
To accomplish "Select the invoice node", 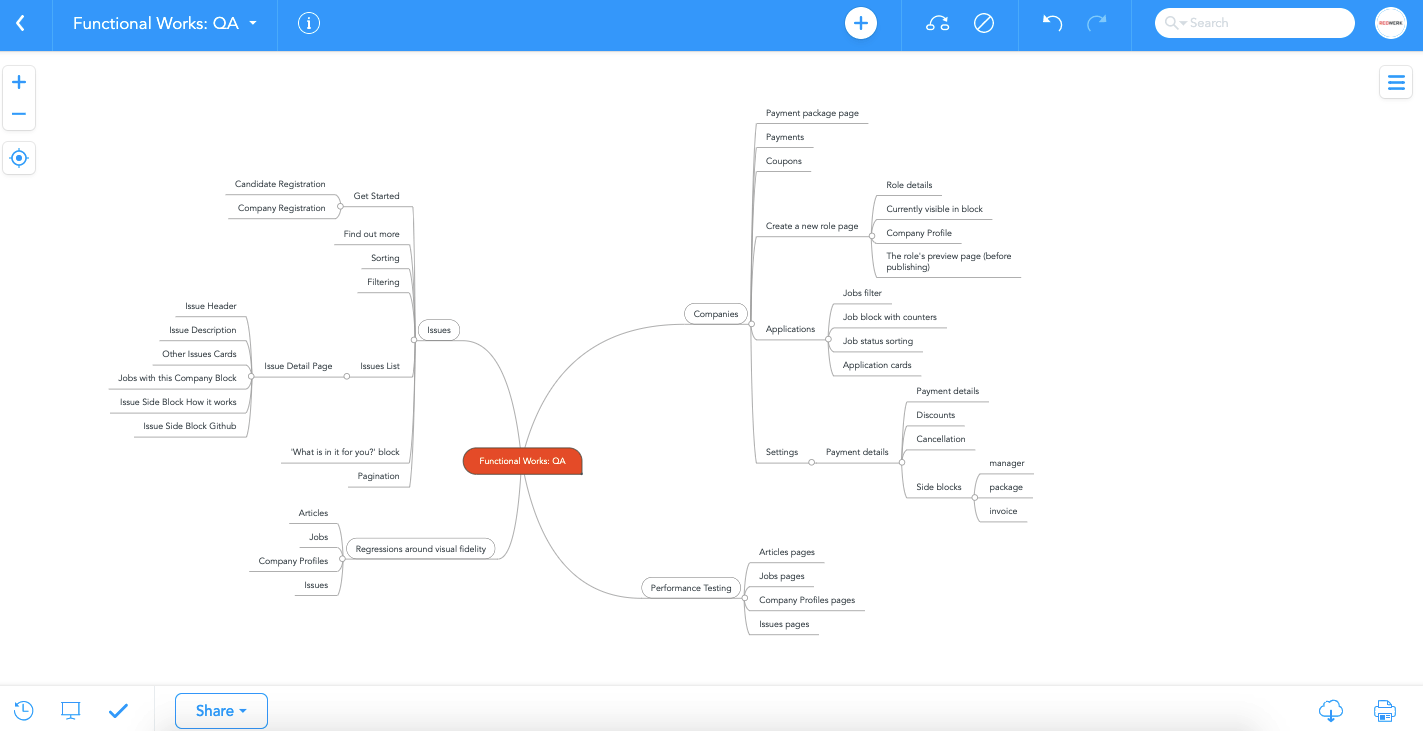I will coord(1003,511).
